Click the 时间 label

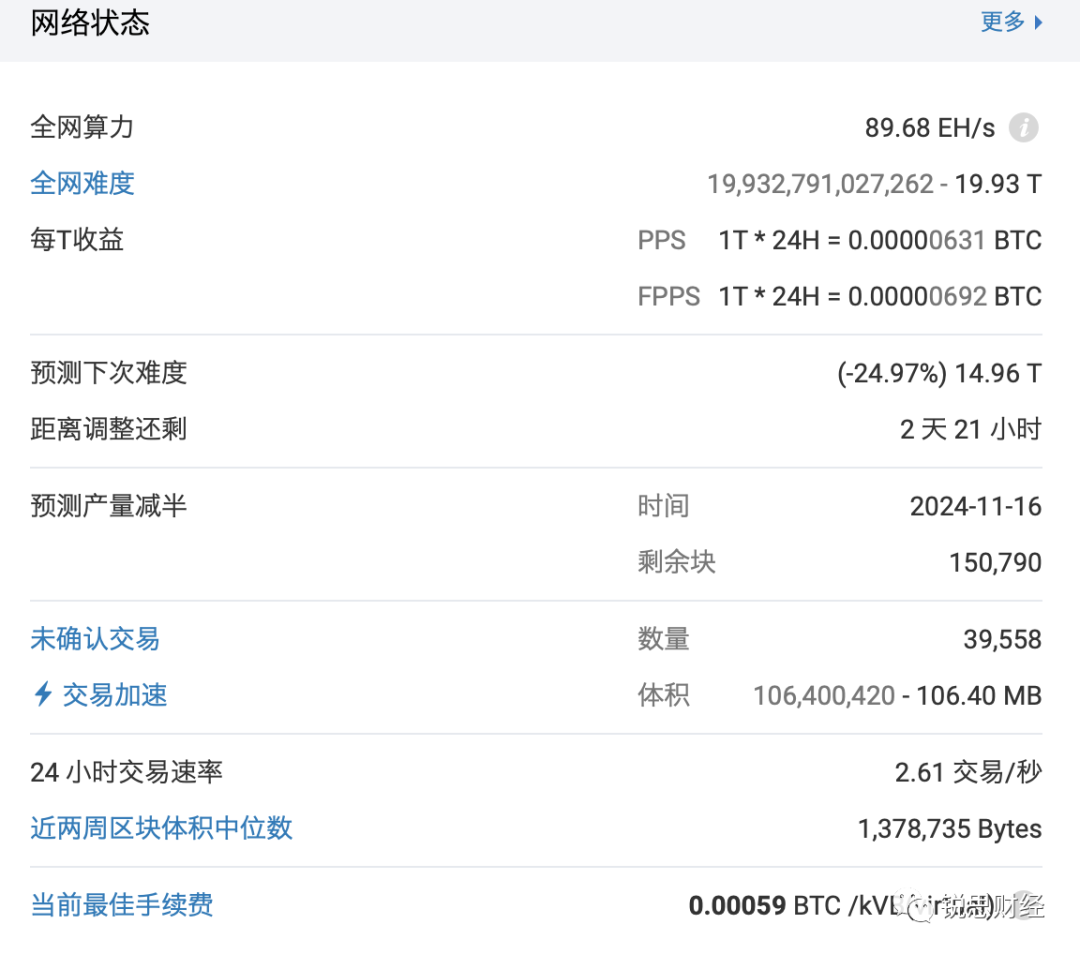pos(663,506)
